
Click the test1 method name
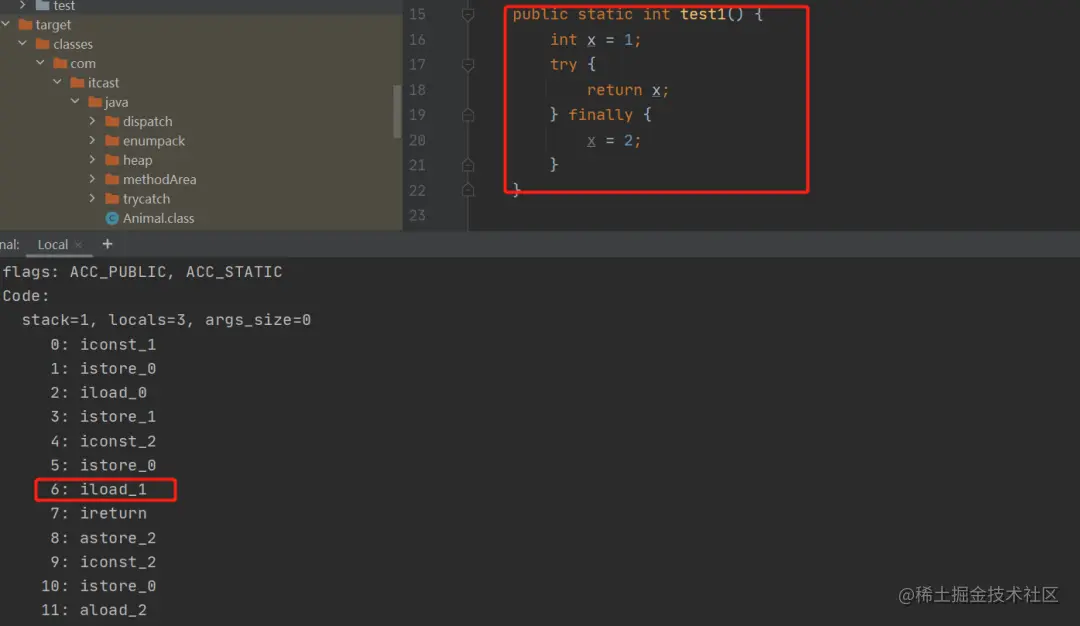(x=703, y=14)
